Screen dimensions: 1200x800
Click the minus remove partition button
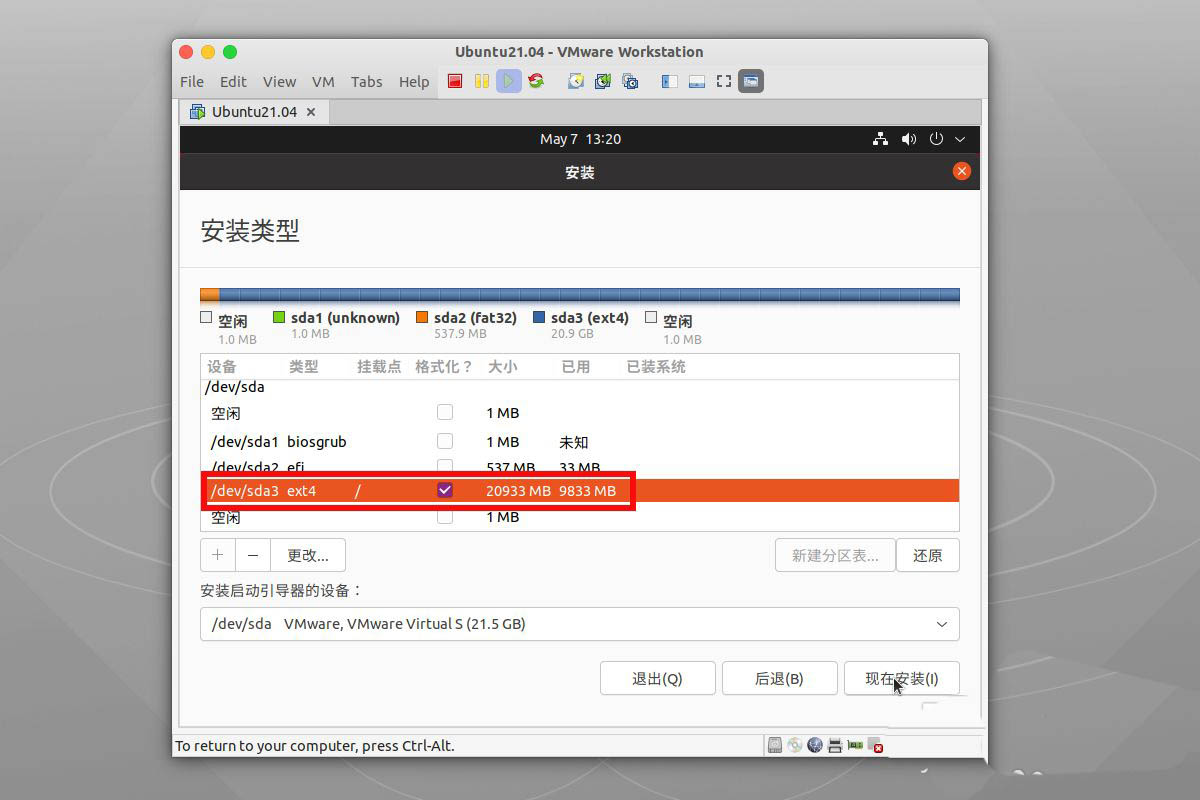coord(253,555)
